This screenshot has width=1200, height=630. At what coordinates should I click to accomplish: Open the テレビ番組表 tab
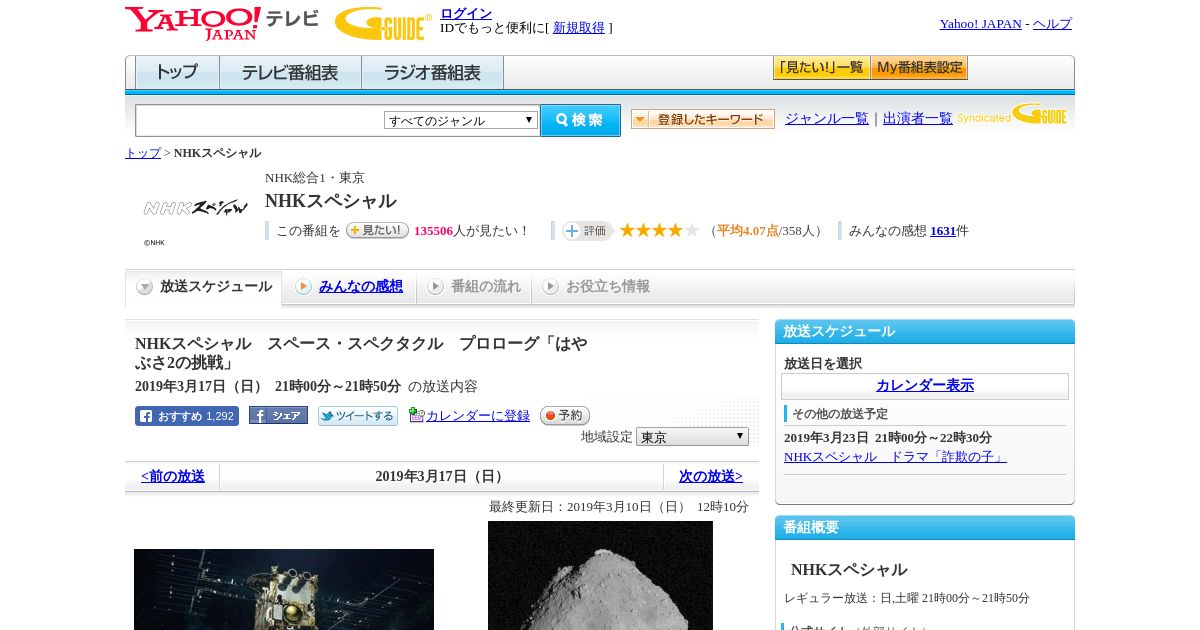(290, 73)
